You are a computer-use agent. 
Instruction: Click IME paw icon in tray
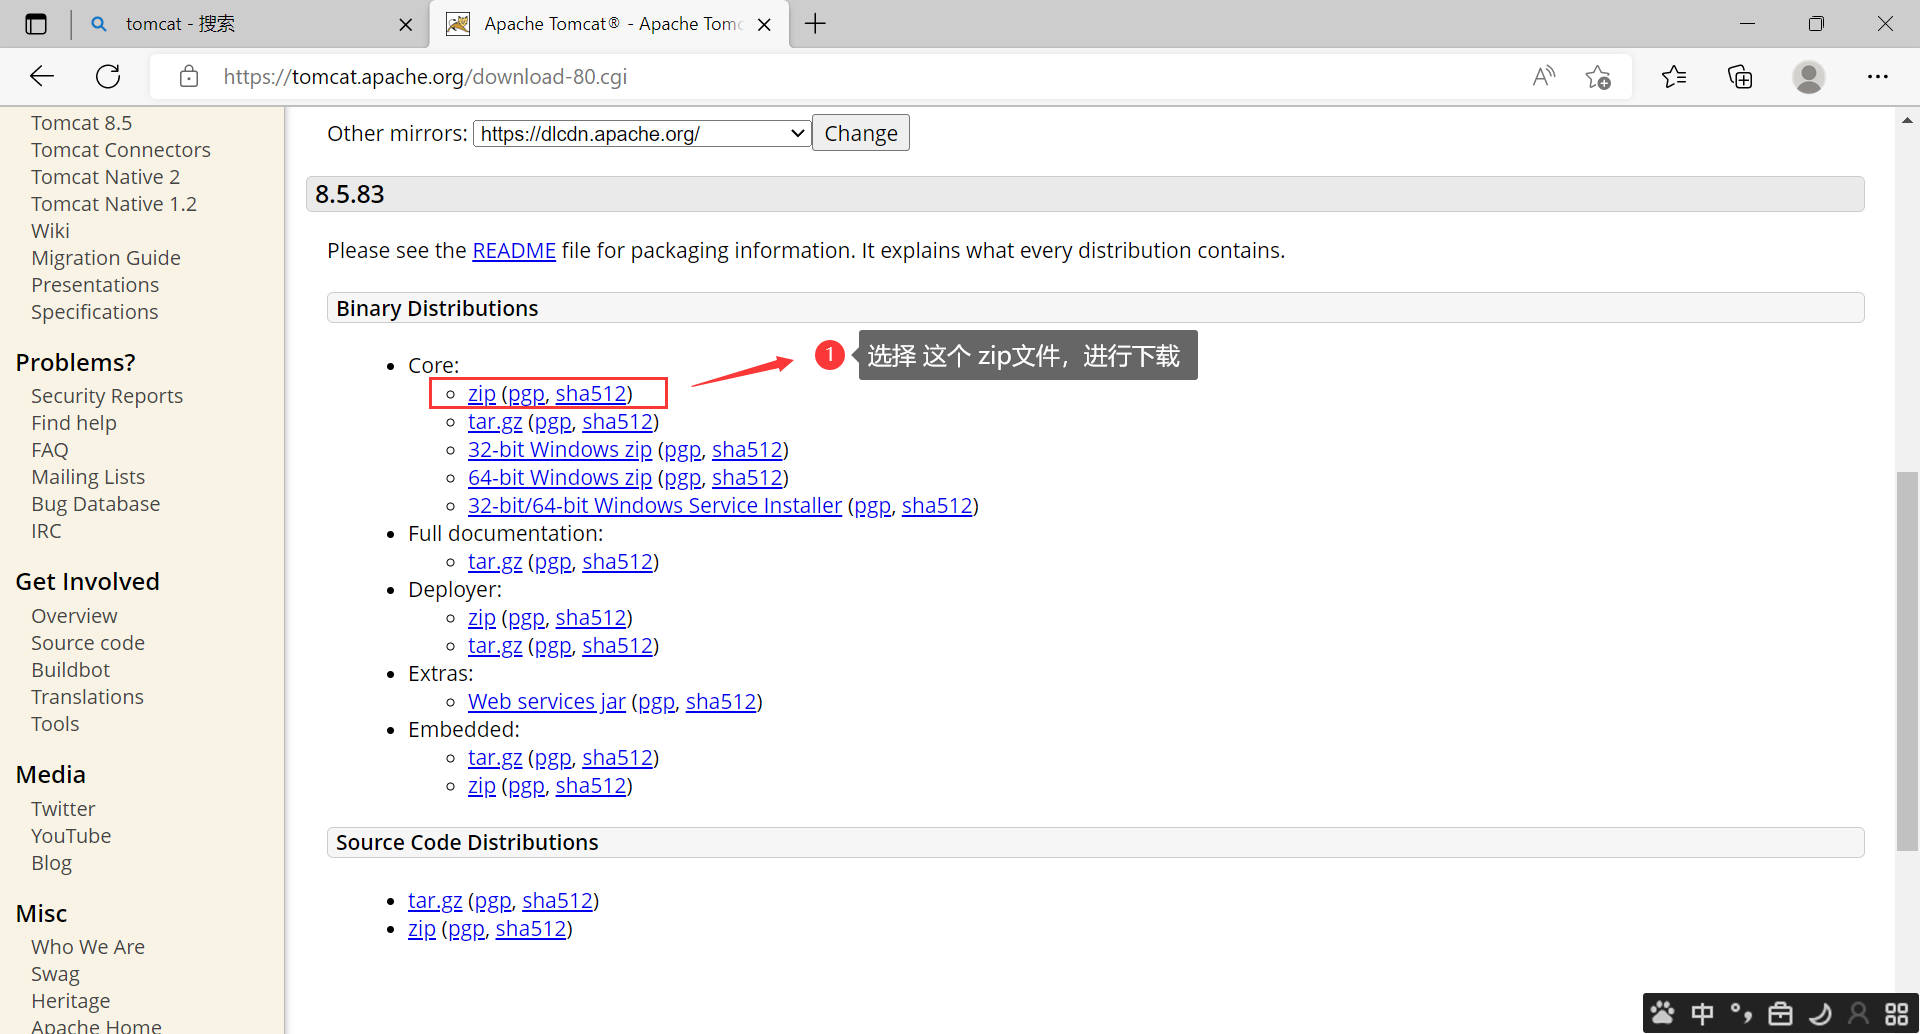(1662, 1013)
